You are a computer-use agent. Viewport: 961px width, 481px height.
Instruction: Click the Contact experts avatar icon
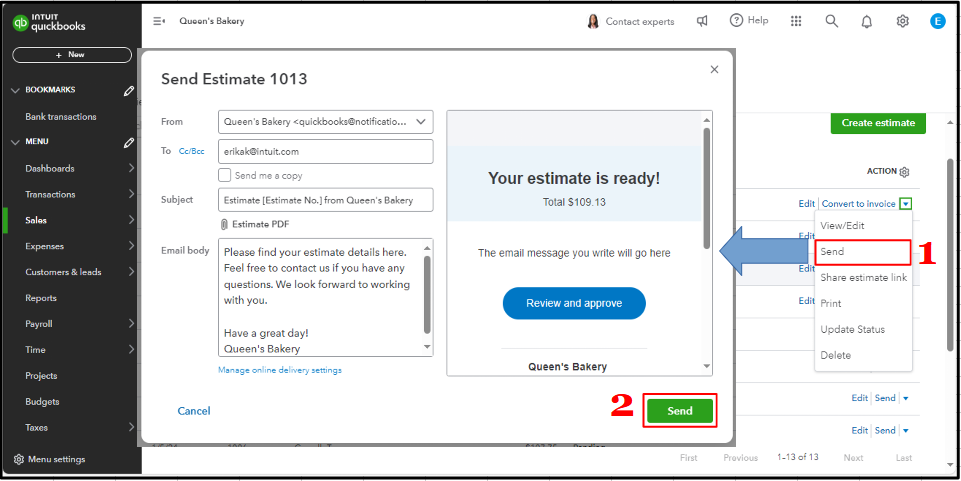pyautogui.click(x=593, y=21)
